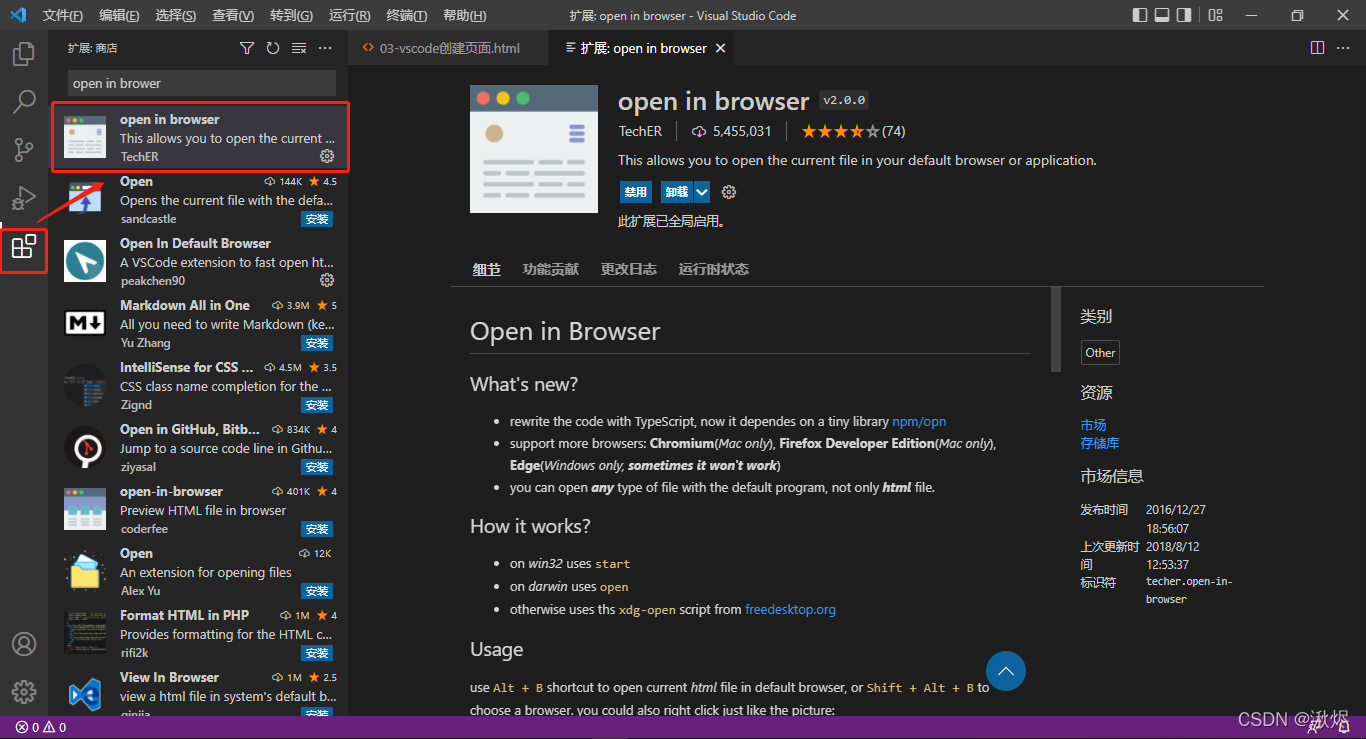The image size is (1366, 739).
Task: Install the sandcastle Open extension
Action: 317,219
